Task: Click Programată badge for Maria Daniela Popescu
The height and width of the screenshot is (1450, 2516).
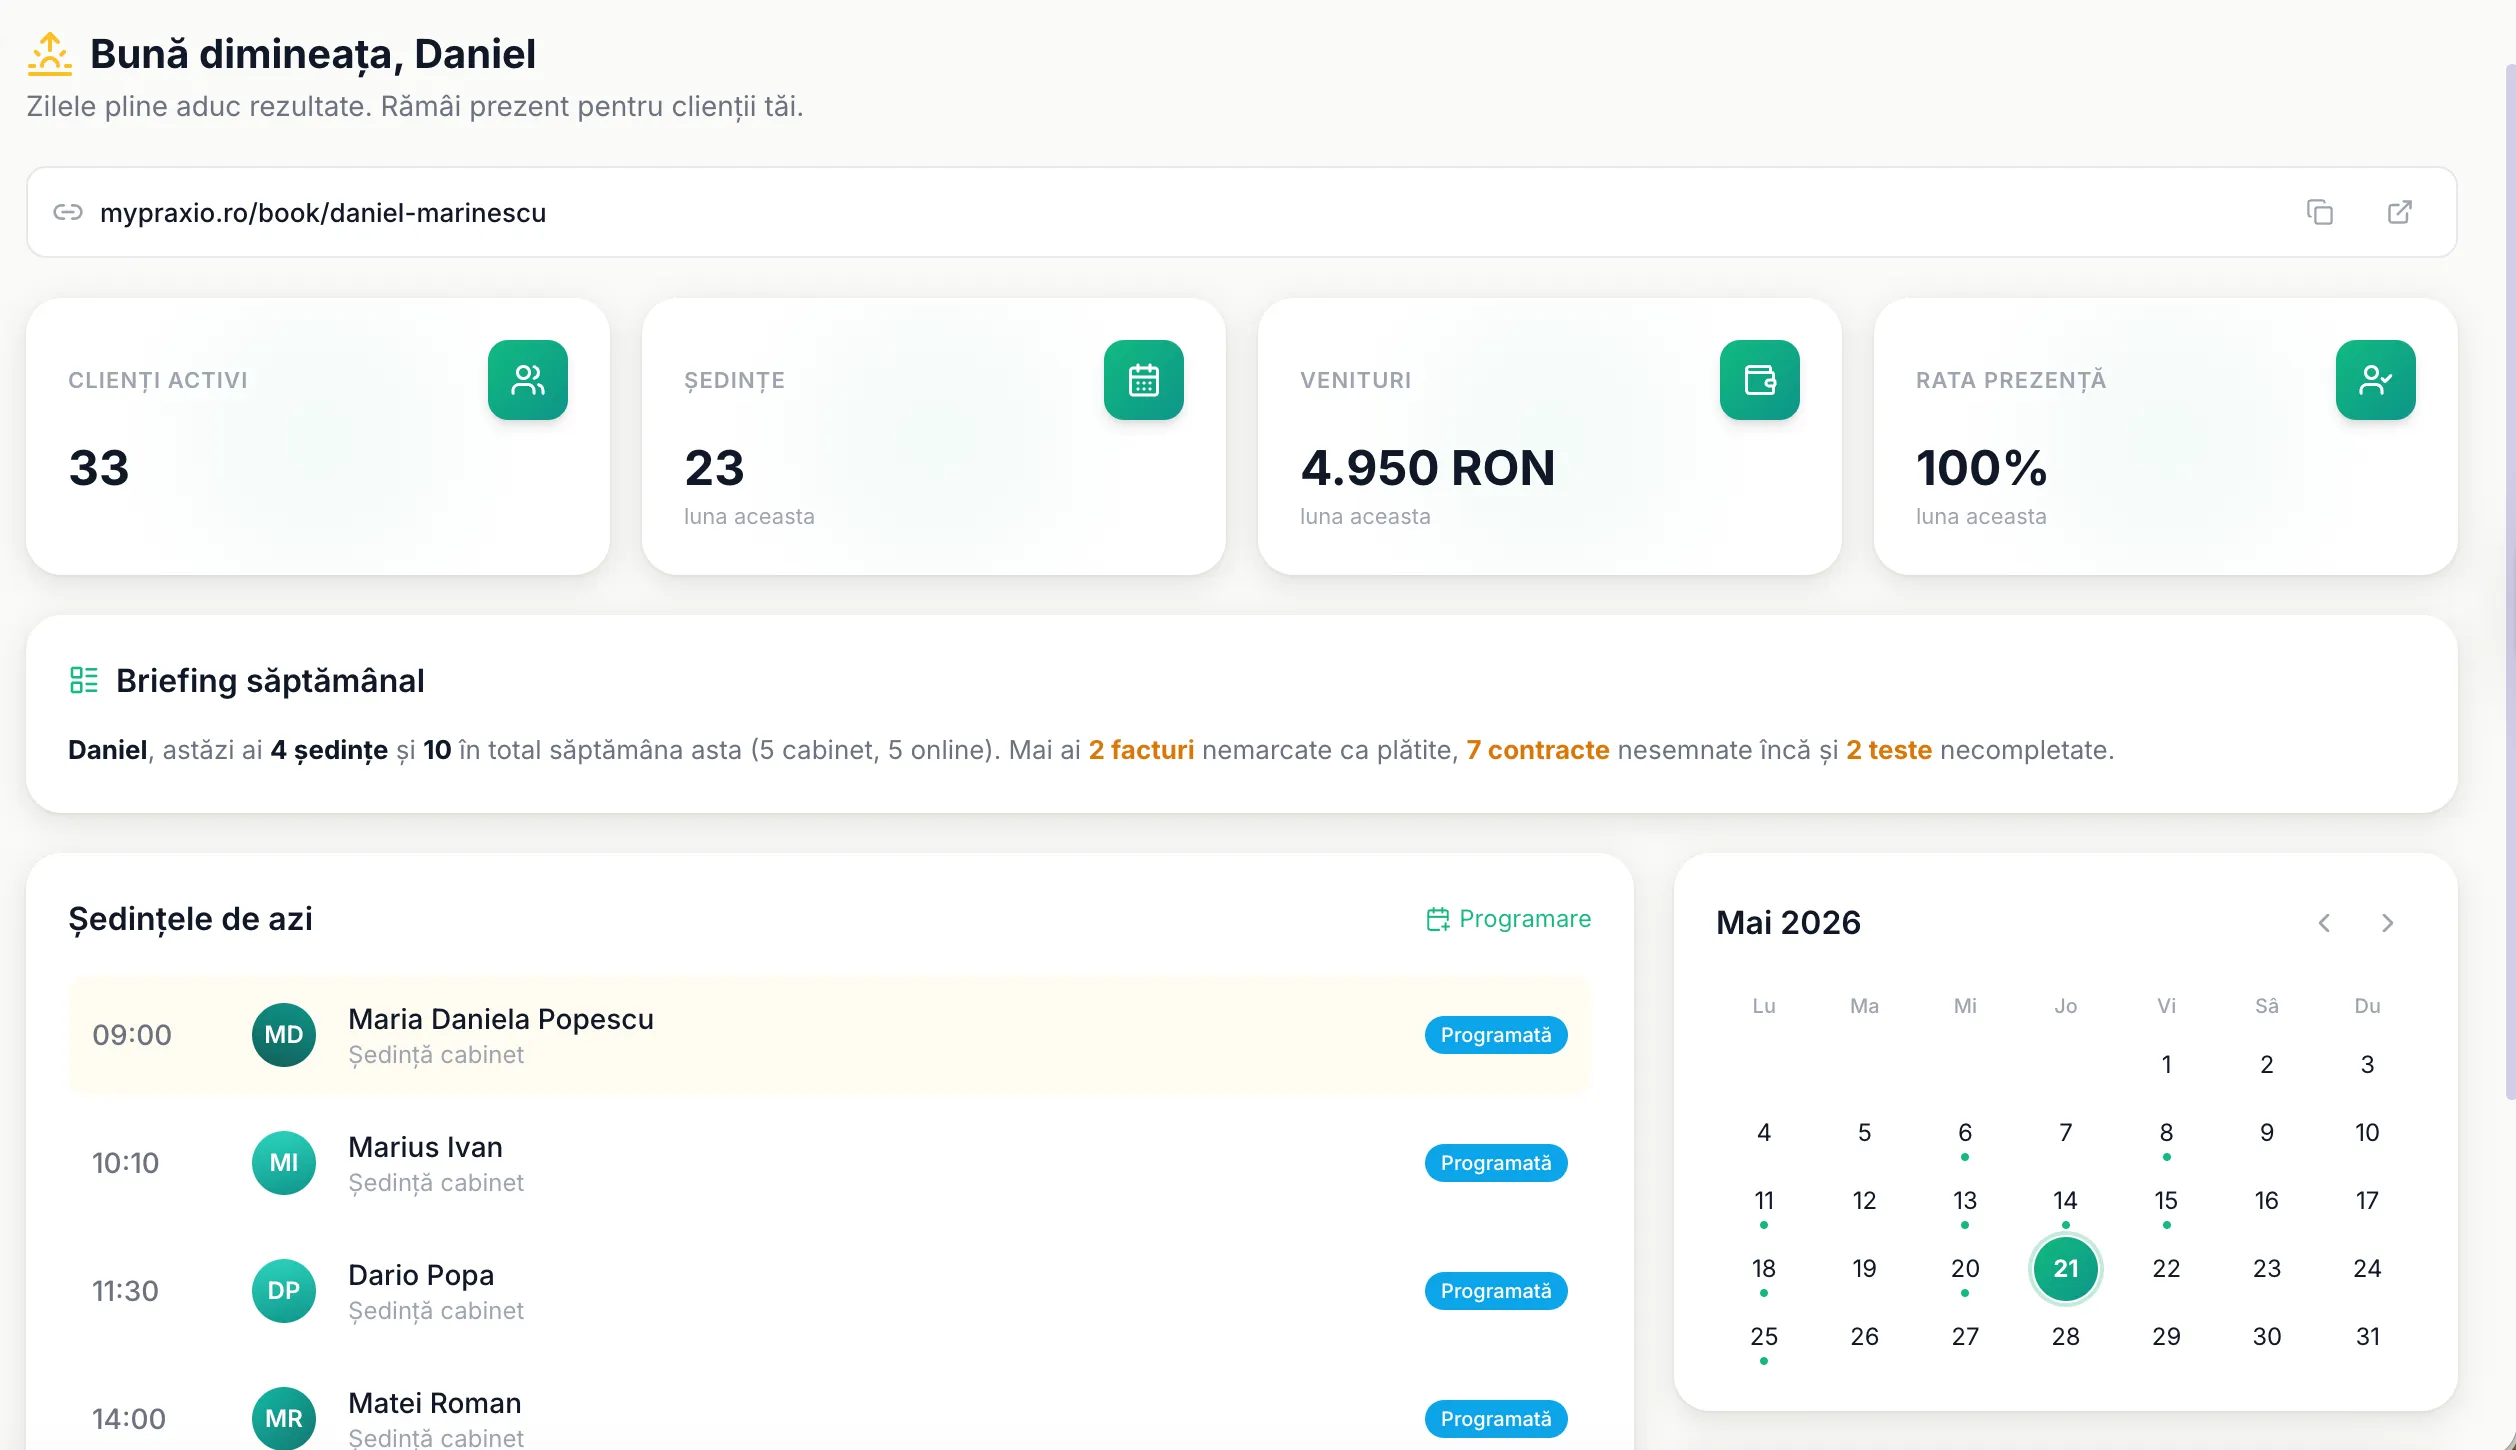Action: pyautogui.click(x=1496, y=1035)
